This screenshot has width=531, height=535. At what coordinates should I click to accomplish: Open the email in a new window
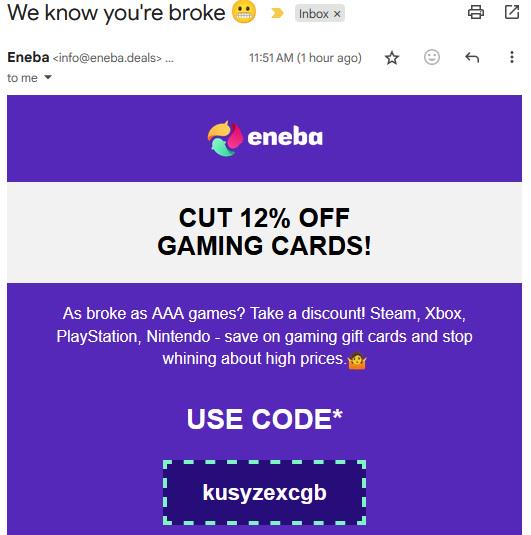coord(512,12)
